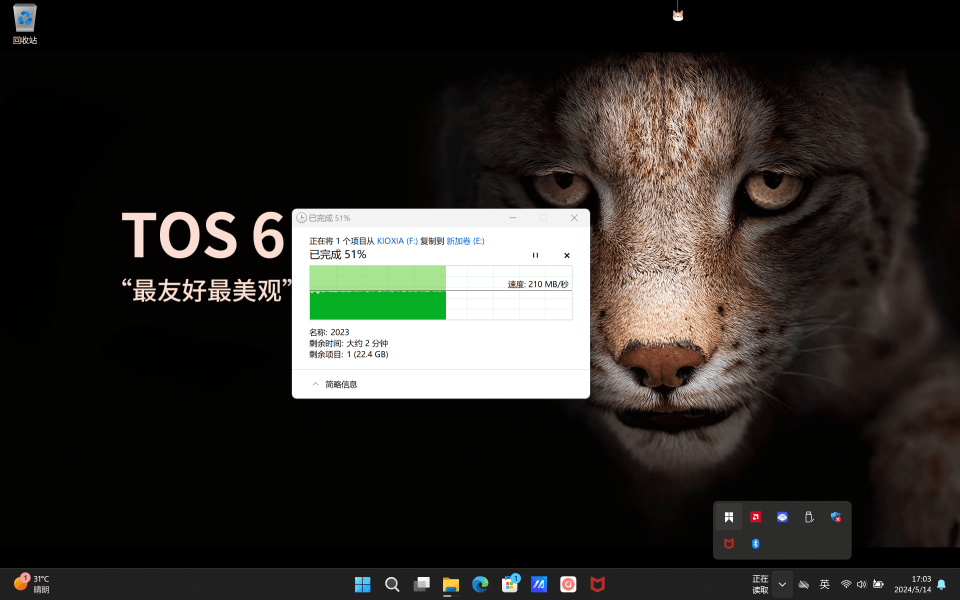Click the 速度: 210 MB/秒 label

click(538, 284)
